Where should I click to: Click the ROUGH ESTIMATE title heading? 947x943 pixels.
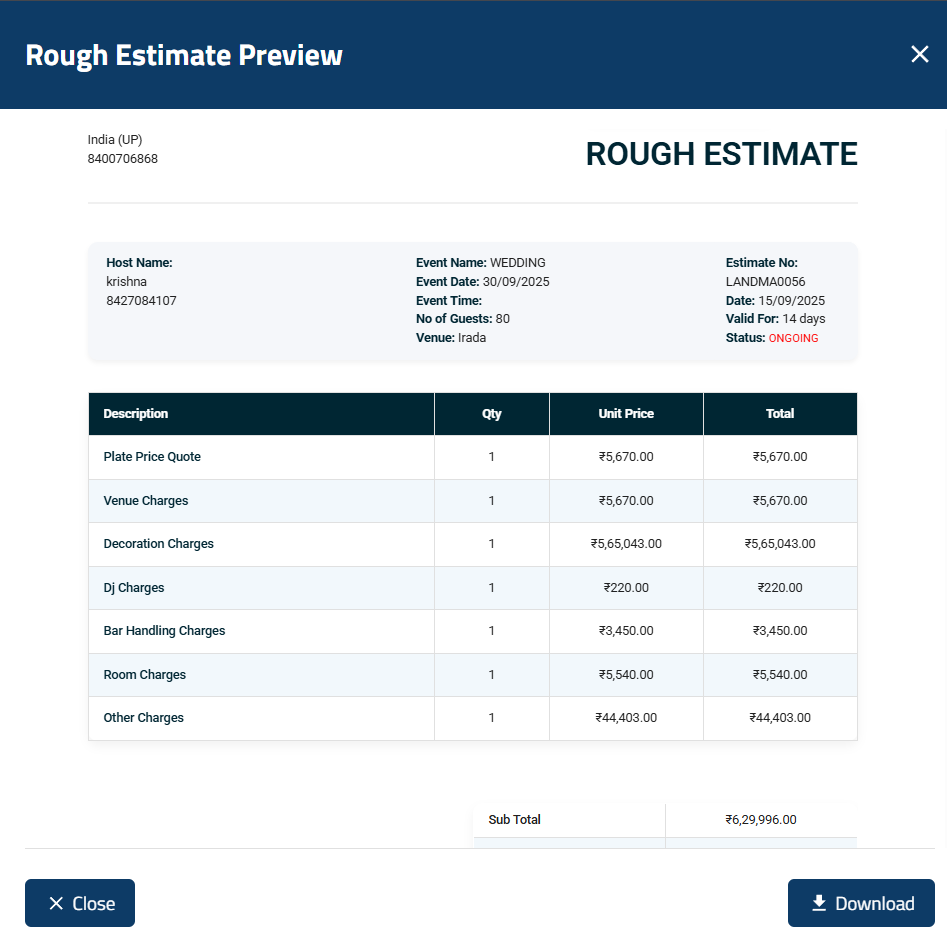tap(721, 154)
